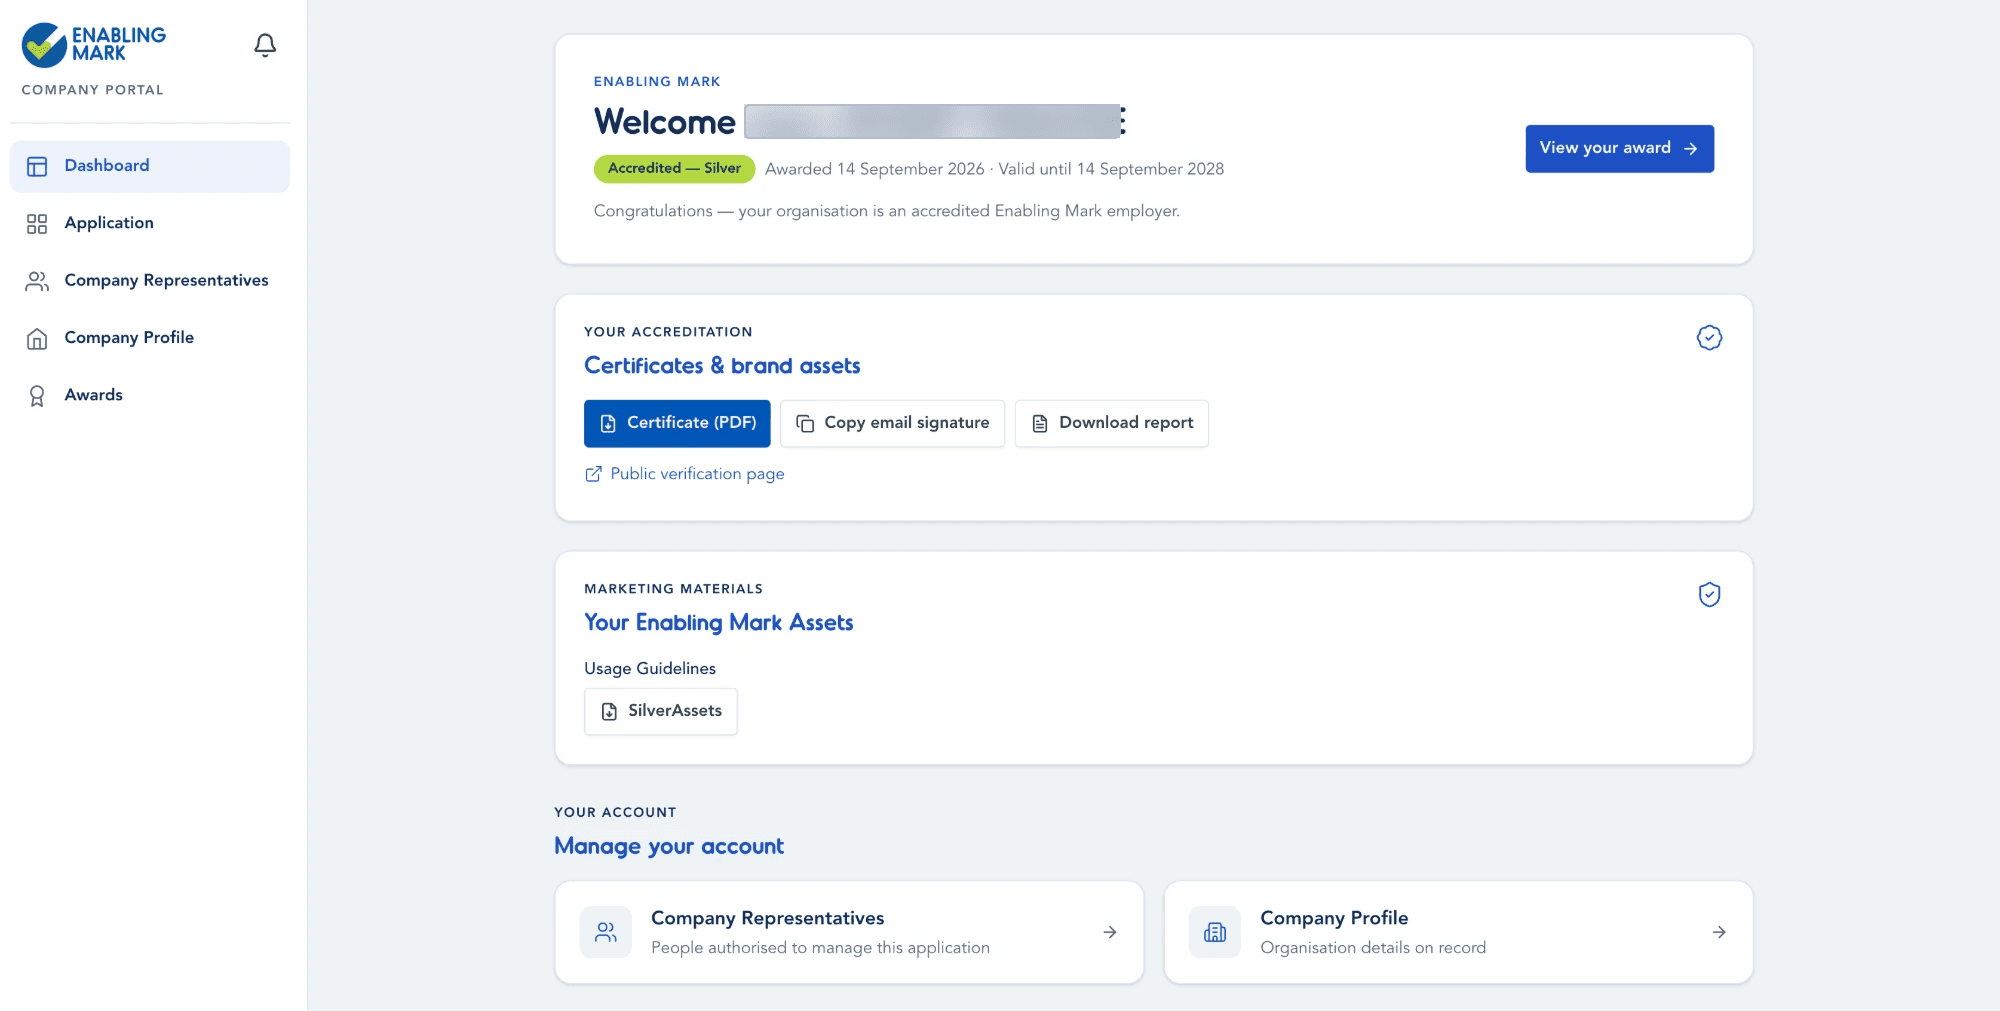Click the file icon on Certificate (PDF)
Screen dimensions: 2000x1011
click(x=608, y=424)
